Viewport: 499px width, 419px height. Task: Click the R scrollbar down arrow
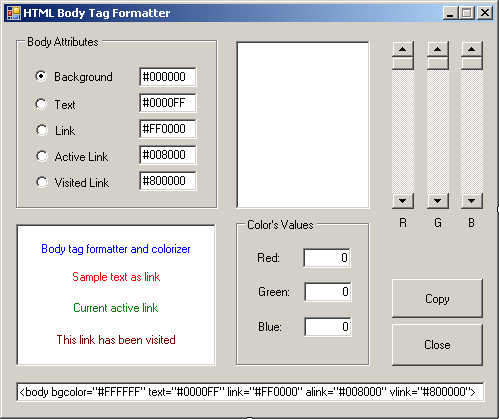(x=403, y=201)
